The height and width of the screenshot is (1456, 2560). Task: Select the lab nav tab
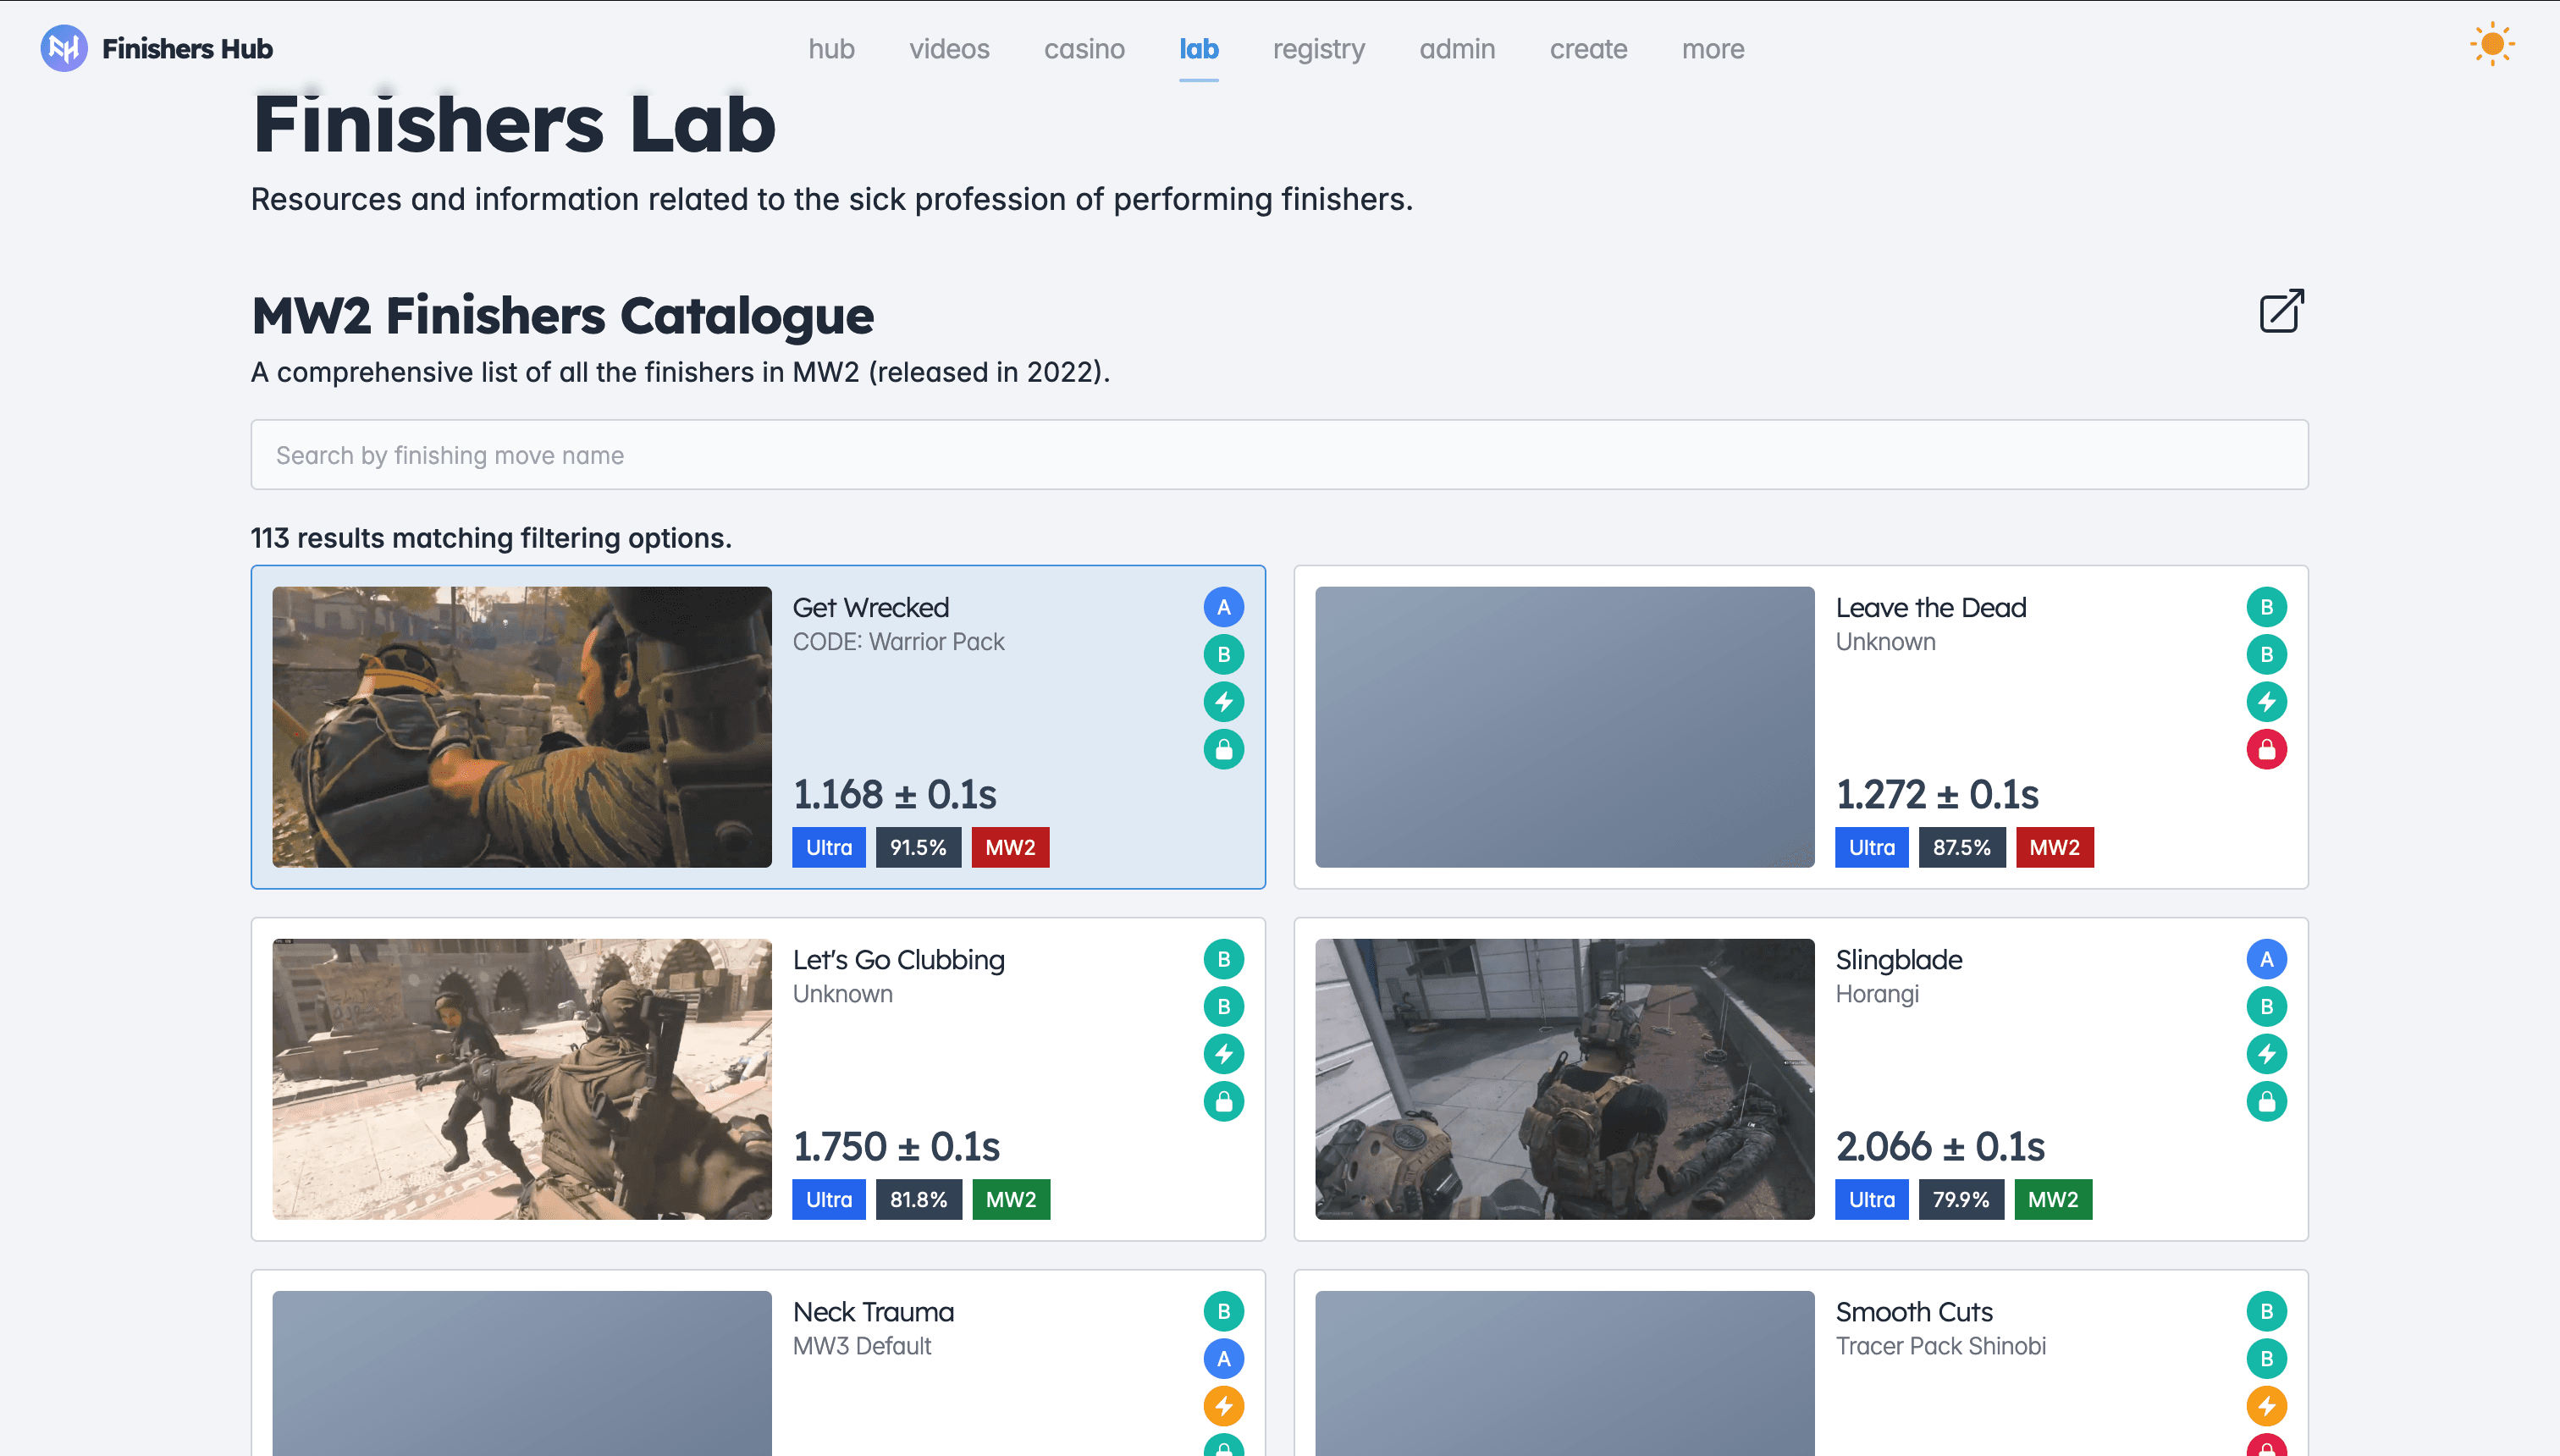1198,49
